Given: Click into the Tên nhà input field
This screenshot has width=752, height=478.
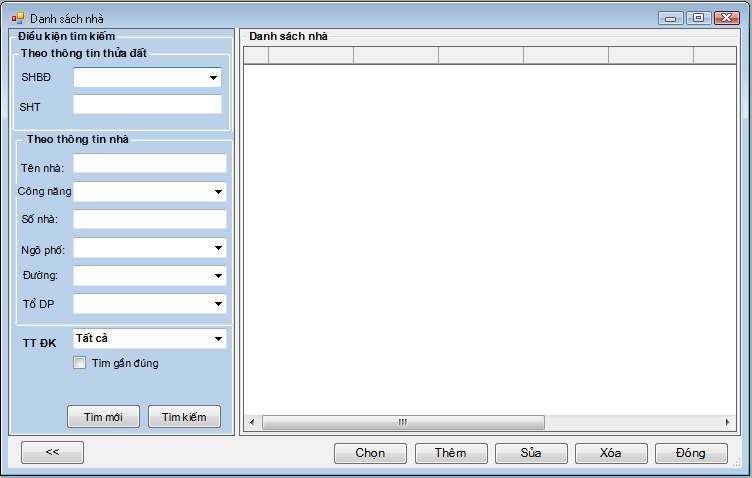Looking at the screenshot, I should [150, 163].
